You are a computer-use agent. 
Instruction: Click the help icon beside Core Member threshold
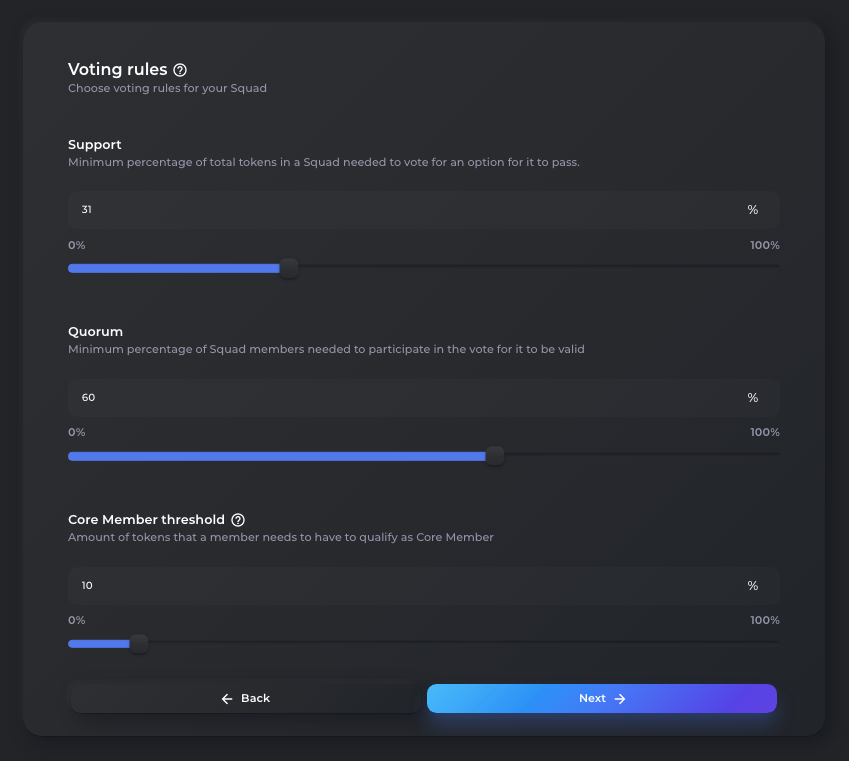coord(238,520)
